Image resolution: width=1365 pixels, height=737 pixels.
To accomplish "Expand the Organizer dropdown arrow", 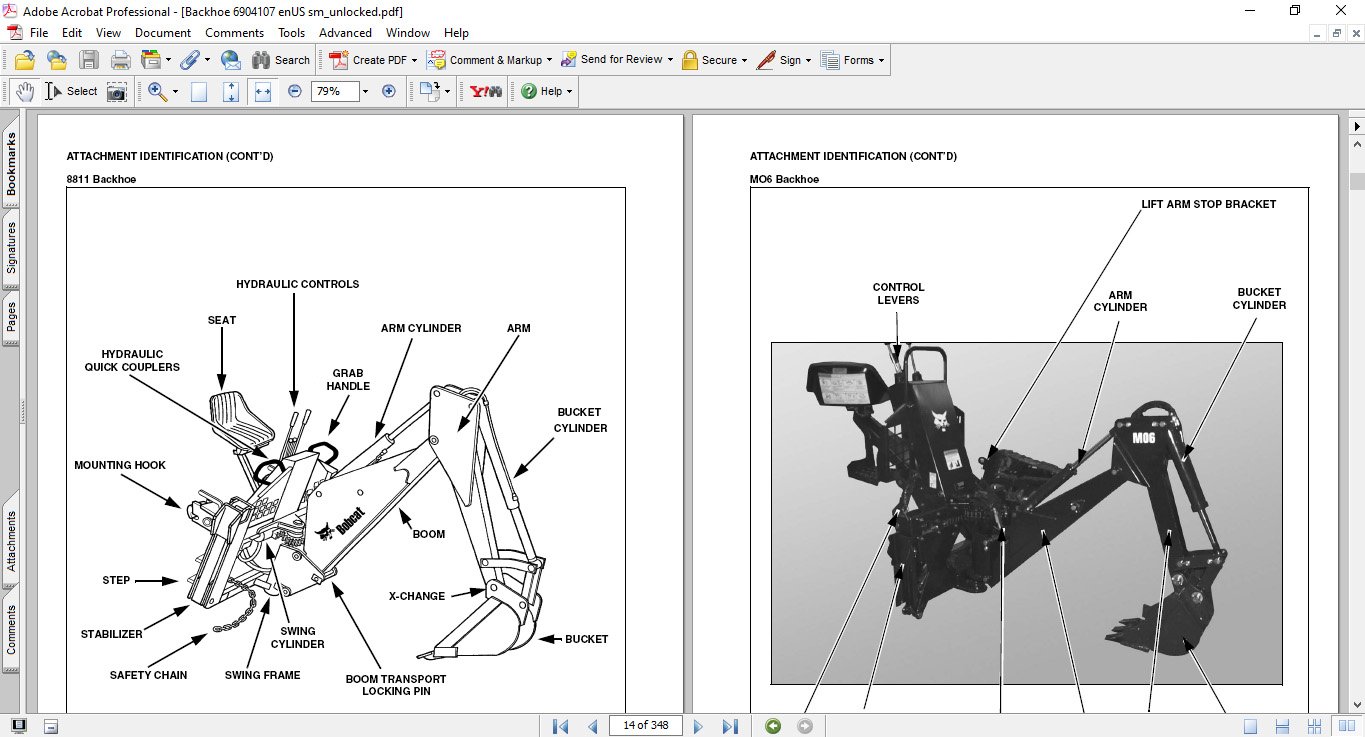I will click(x=168, y=60).
